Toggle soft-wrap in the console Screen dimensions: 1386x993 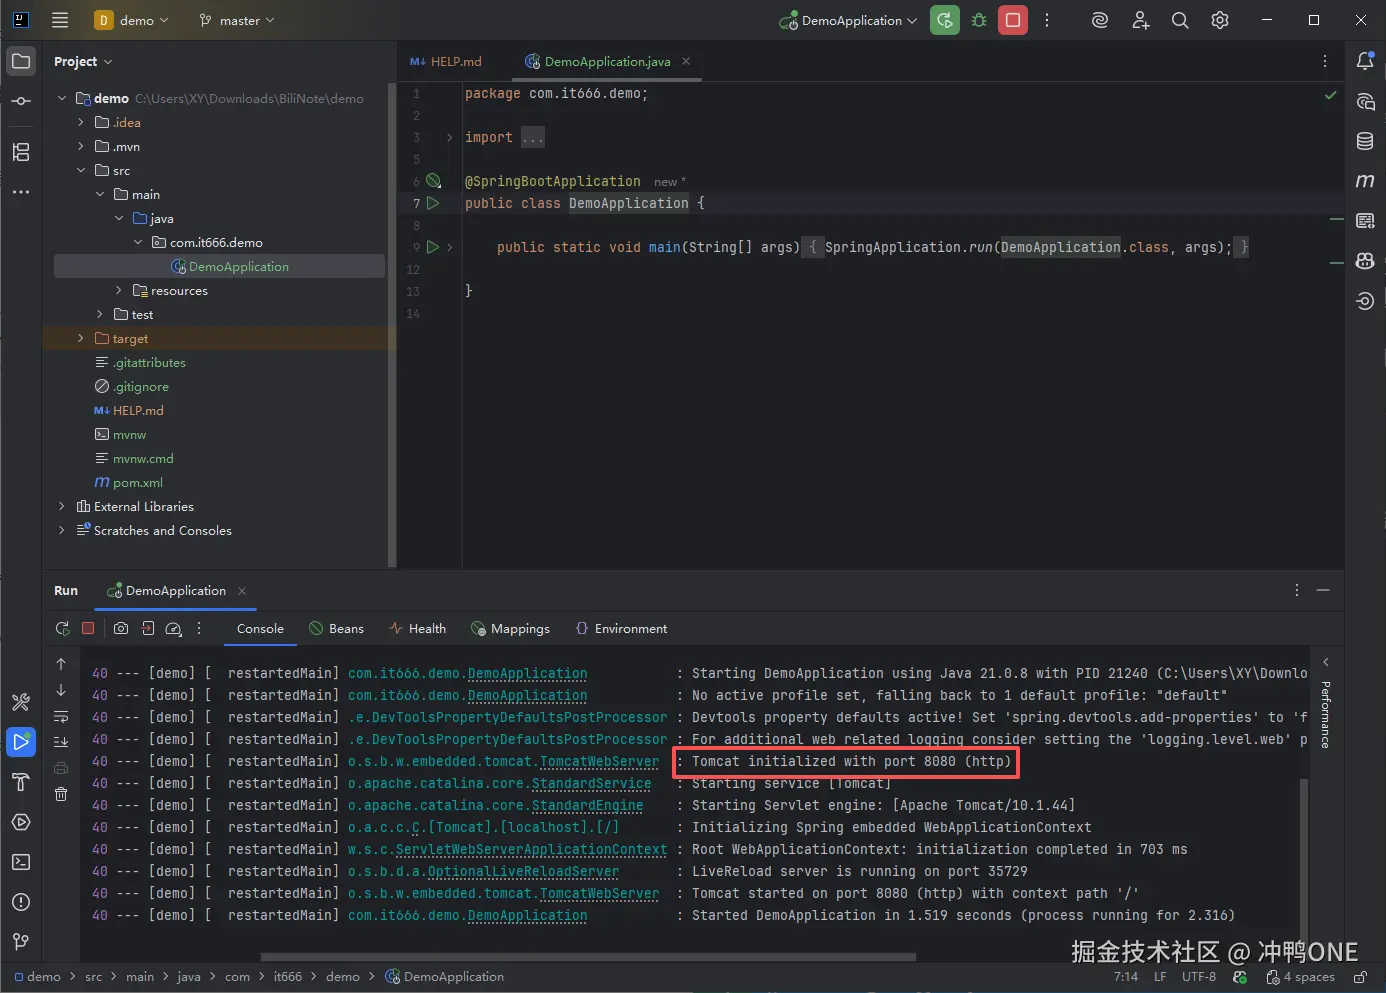pos(61,716)
